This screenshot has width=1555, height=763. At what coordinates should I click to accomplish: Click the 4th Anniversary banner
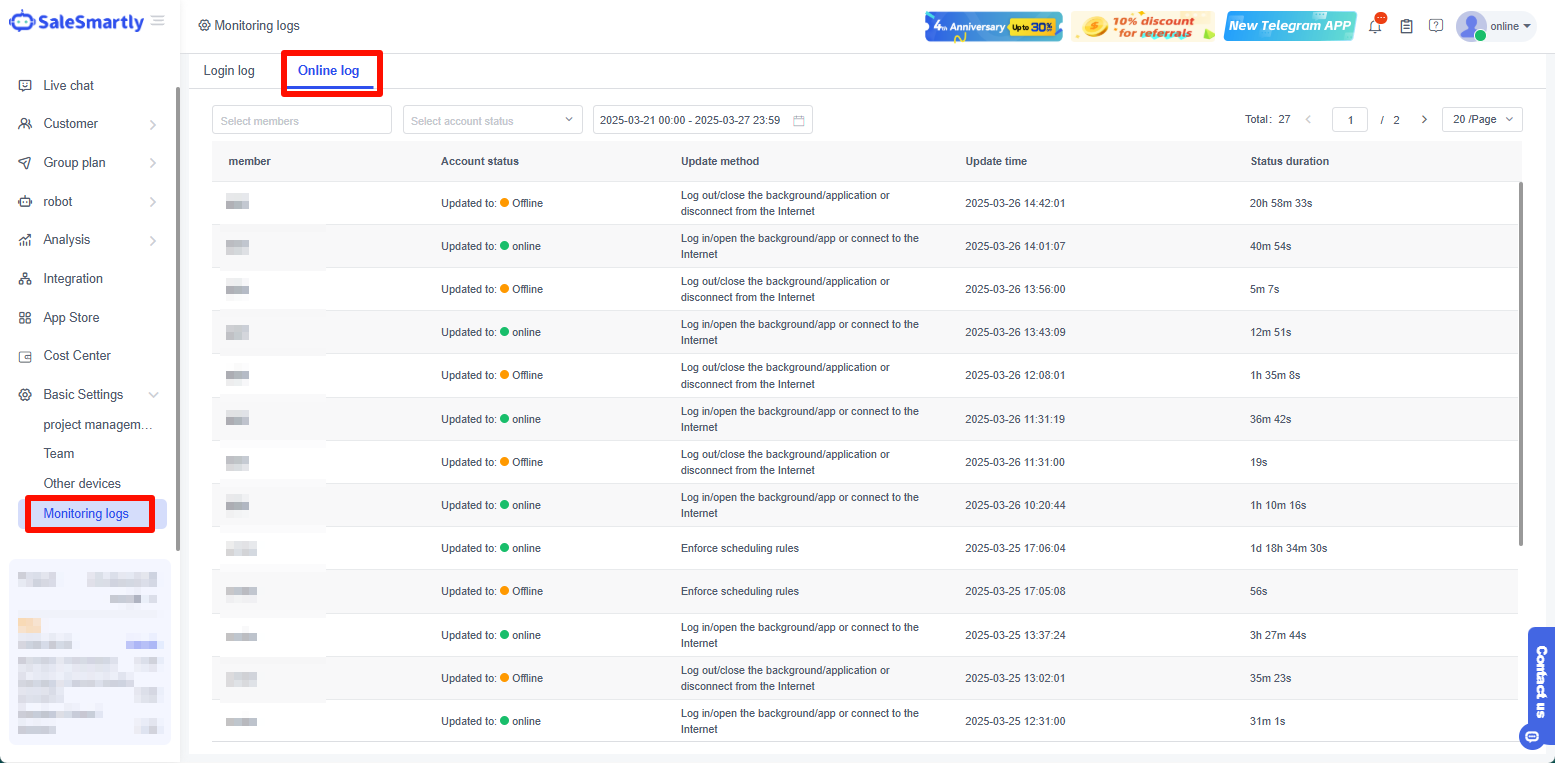(x=993, y=27)
